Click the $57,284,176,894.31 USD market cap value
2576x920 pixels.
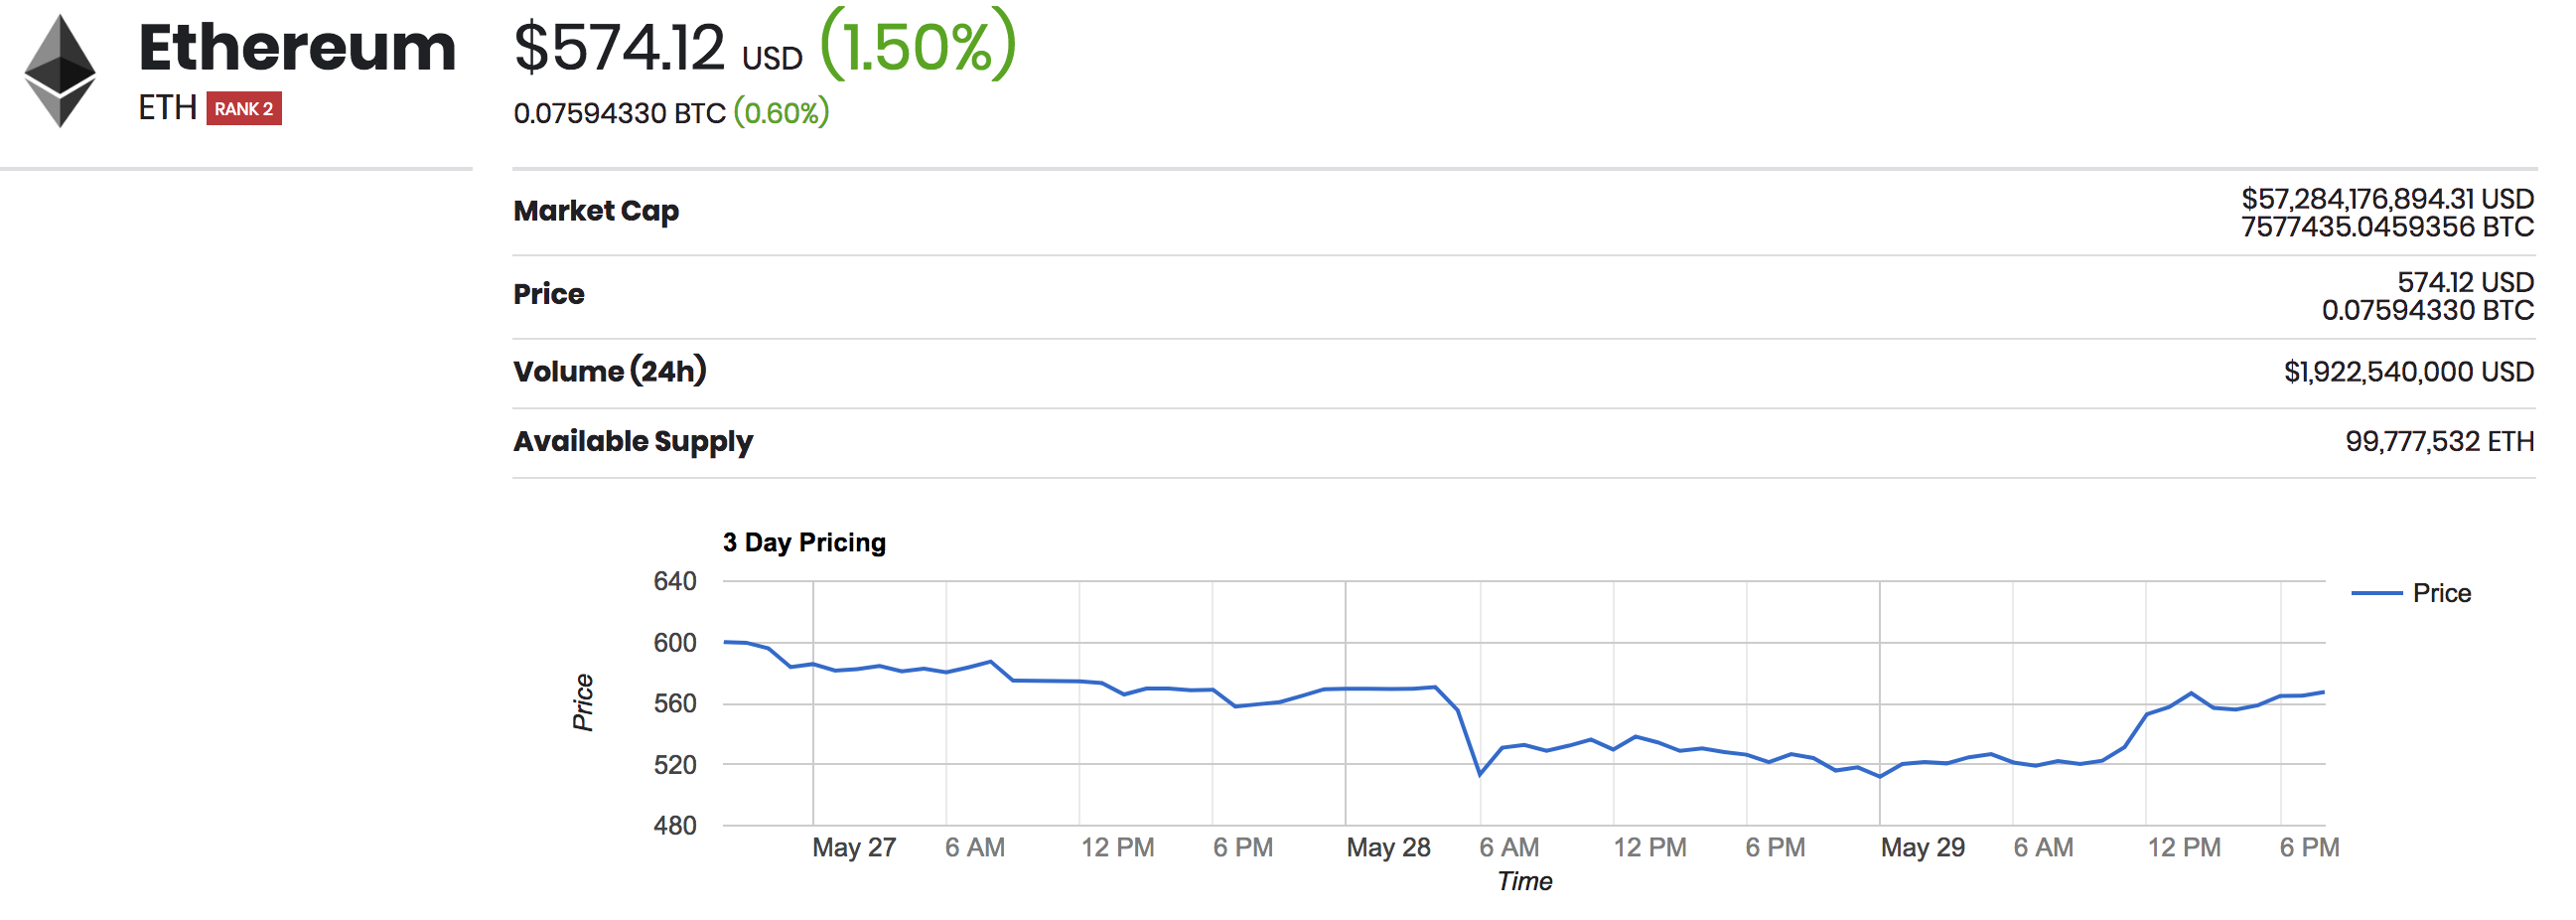2387,199
